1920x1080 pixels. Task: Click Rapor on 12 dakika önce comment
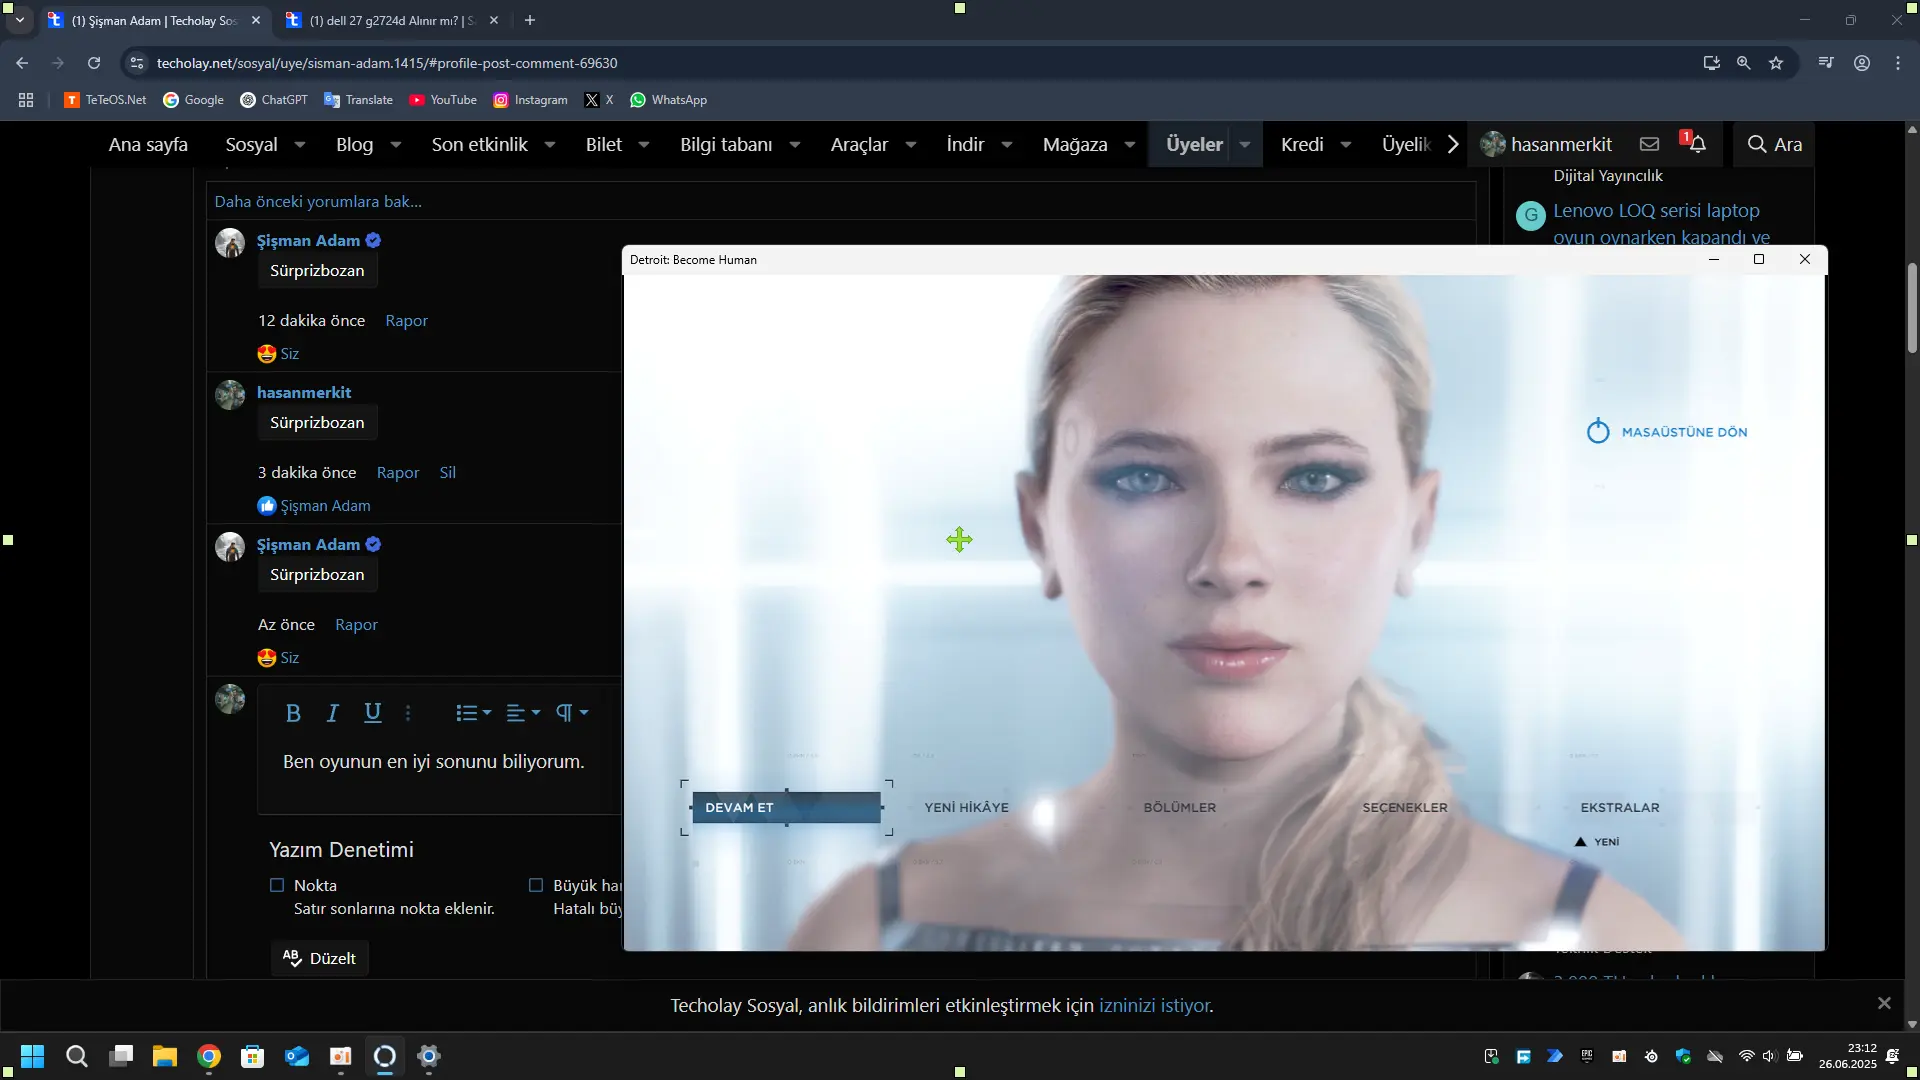406,321
